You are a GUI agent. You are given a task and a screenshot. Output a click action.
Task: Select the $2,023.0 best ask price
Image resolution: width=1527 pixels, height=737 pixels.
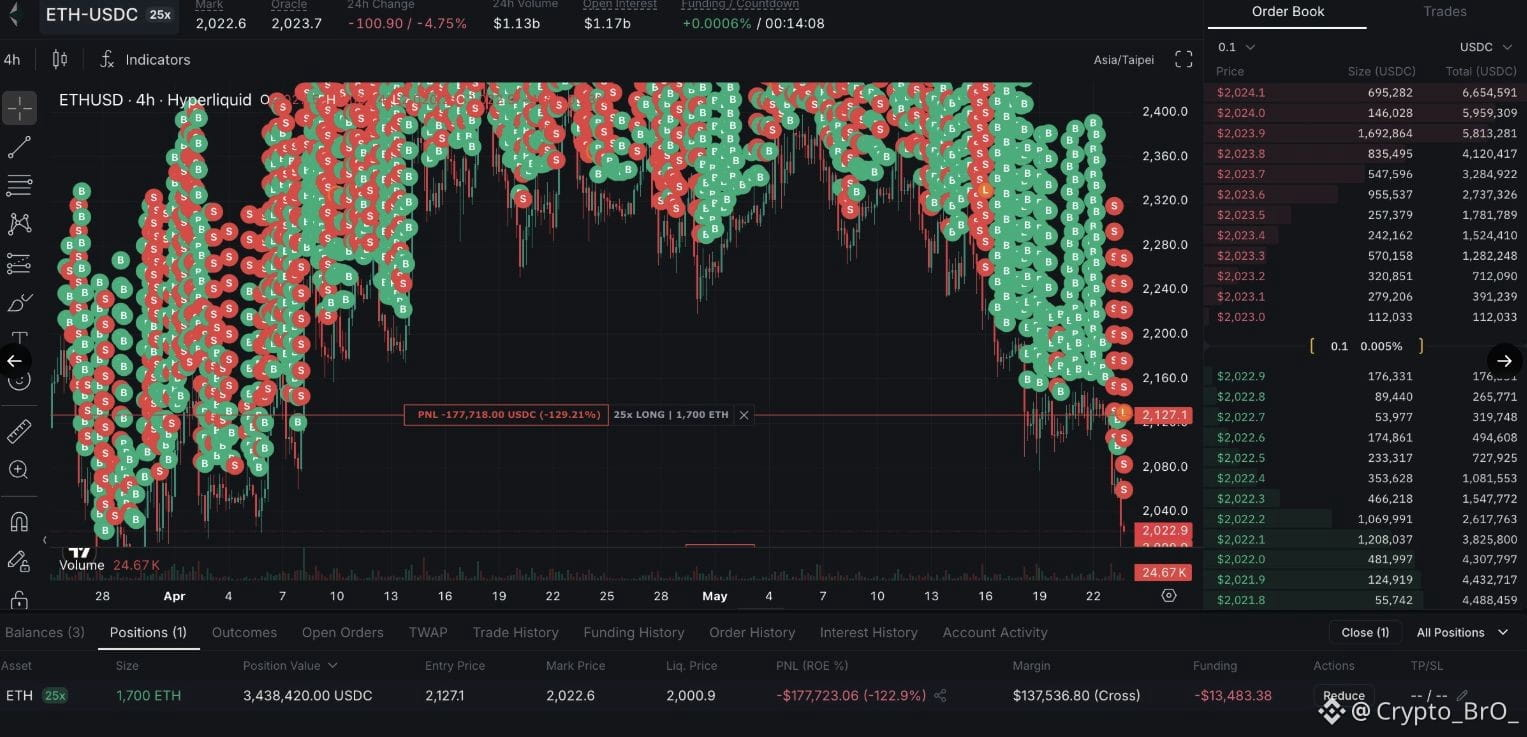click(1240, 317)
